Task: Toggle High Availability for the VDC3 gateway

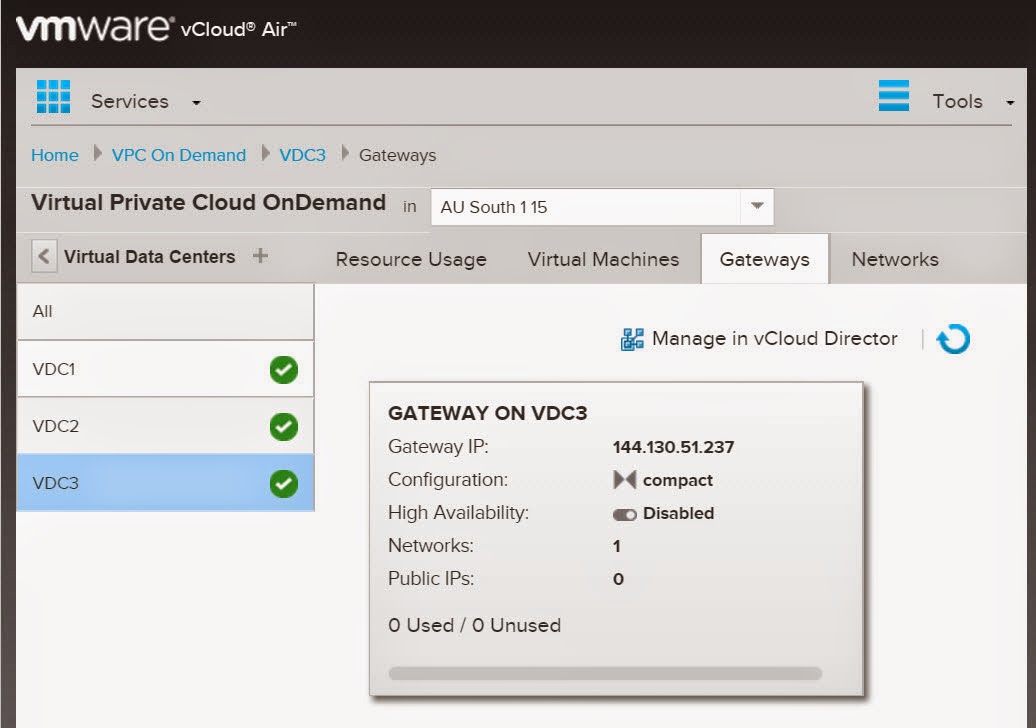Action: [x=625, y=513]
